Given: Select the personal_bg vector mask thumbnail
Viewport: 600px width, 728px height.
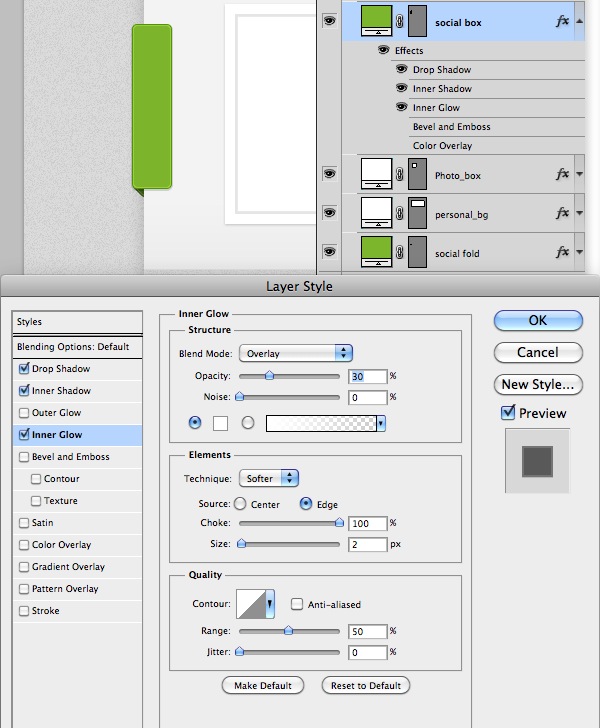Looking at the screenshot, I should coord(417,213).
